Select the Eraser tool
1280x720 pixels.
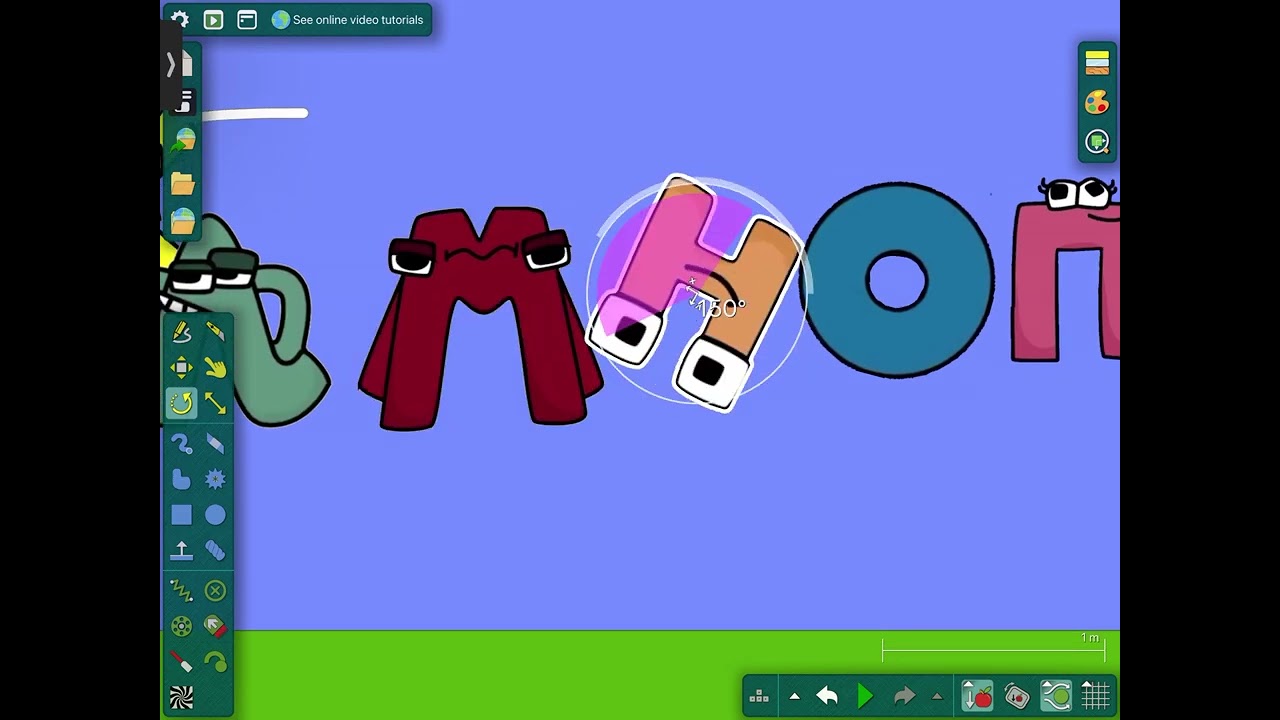tap(215, 443)
